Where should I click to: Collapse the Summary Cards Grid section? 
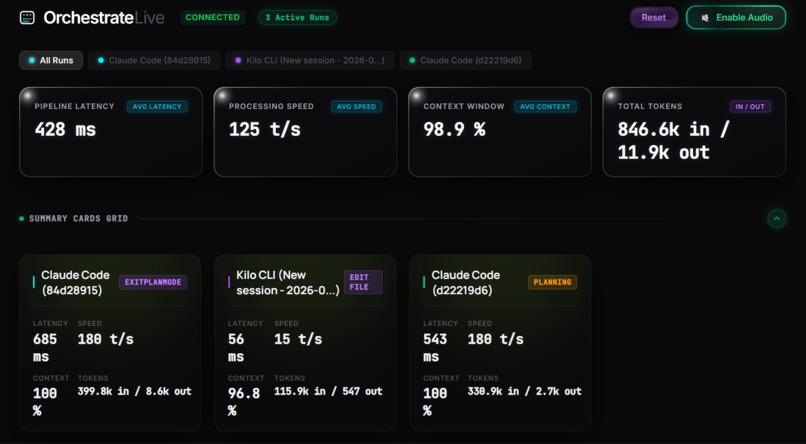776,218
